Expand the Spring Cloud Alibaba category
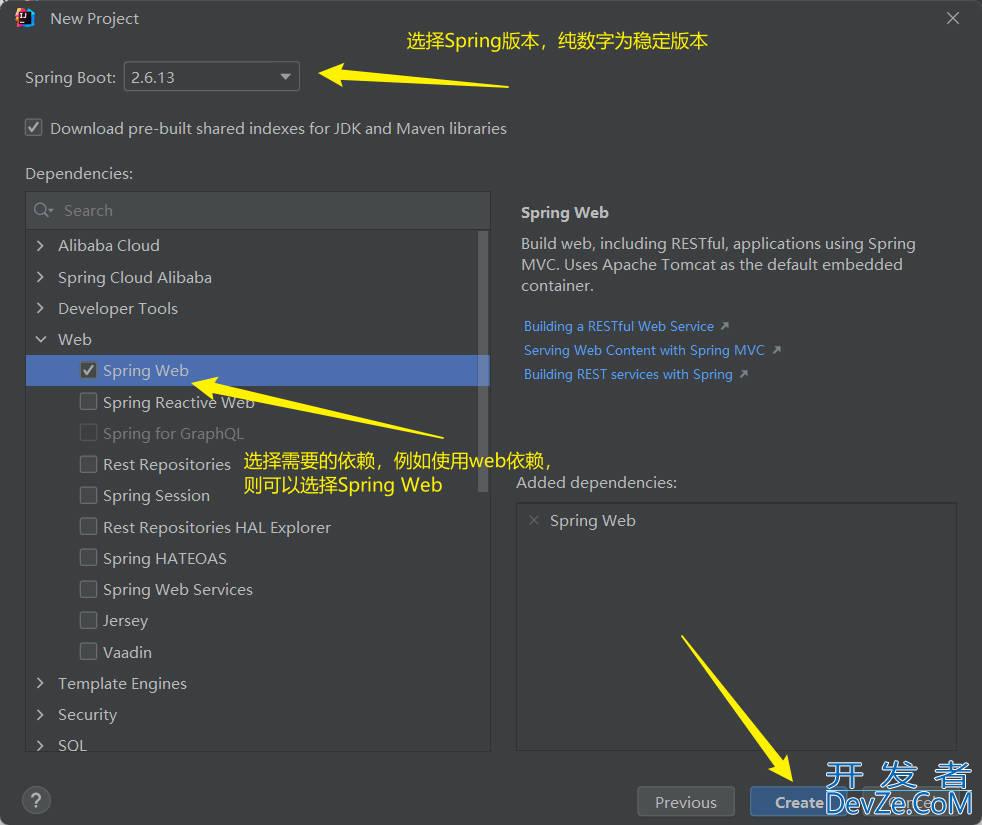Image resolution: width=982 pixels, height=825 pixels. [41, 276]
